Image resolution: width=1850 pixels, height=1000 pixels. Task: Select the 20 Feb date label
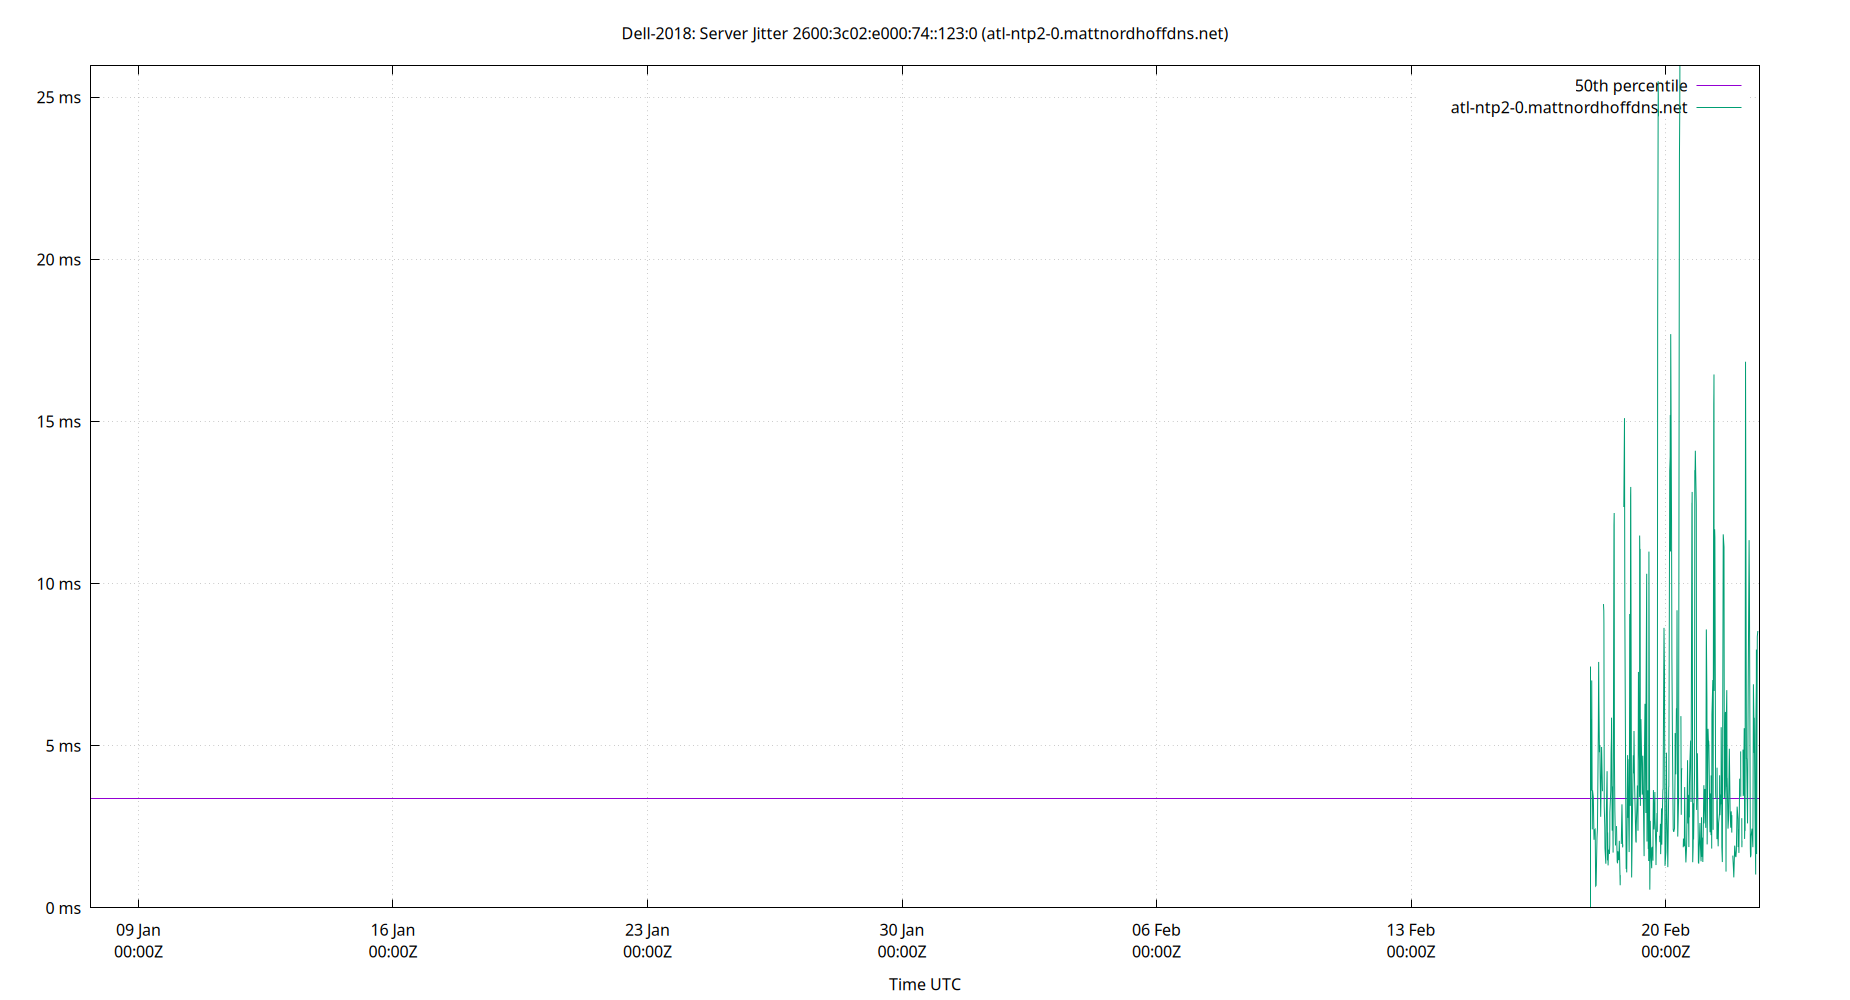click(1666, 929)
